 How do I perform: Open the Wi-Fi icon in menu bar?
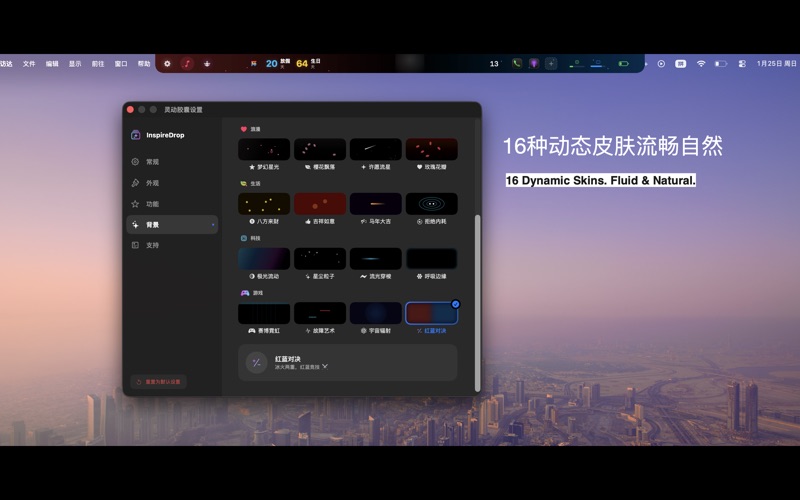701,63
